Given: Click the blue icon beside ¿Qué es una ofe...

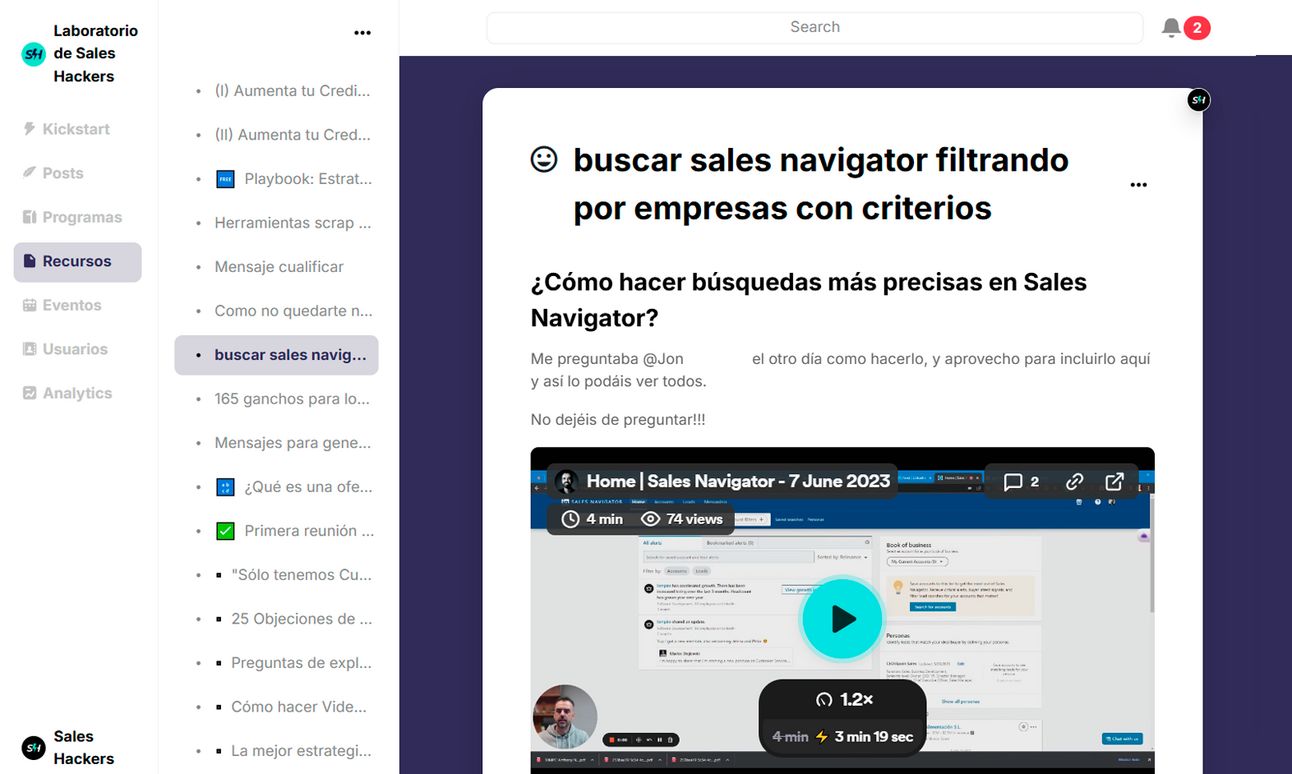Looking at the screenshot, I should (x=225, y=487).
